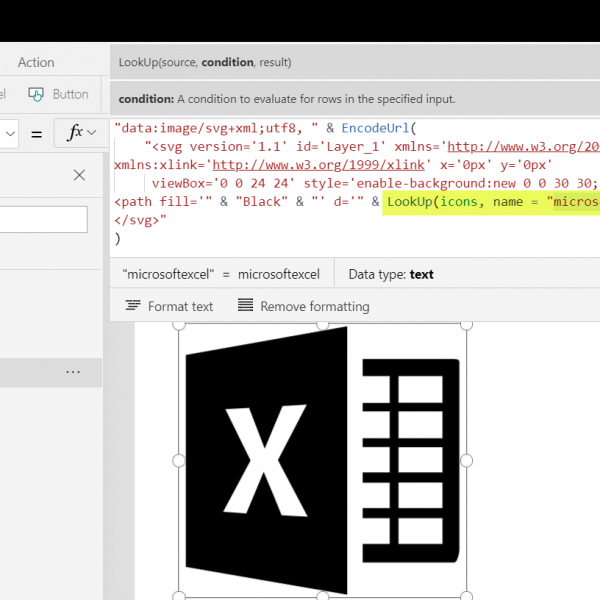Click the top-center handle of image
Viewport: 600px width, 600px height.
[323, 325]
